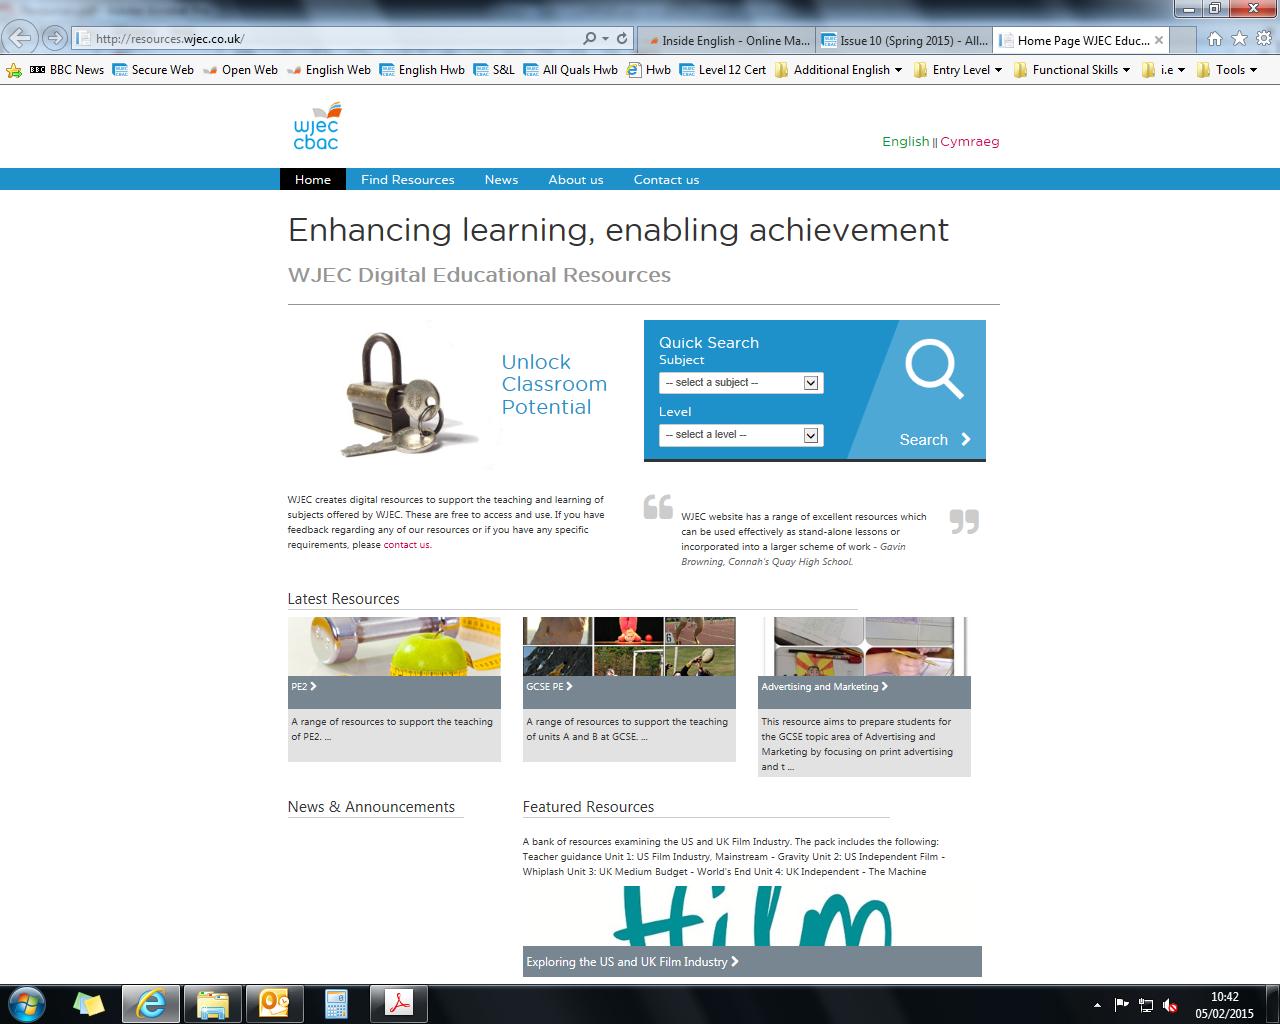Open Outlook from the taskbar
This screenshot has height=1024, width=1280.
274,1003
